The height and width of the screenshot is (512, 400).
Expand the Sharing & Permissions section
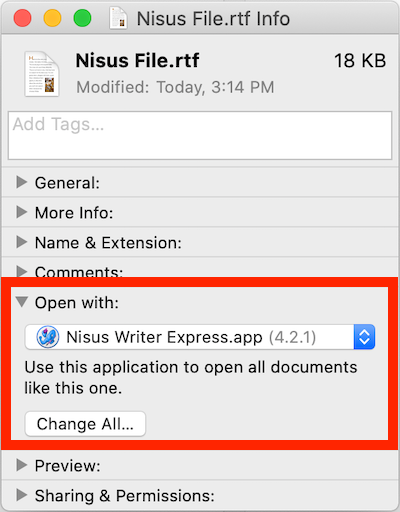pos(22,495)
